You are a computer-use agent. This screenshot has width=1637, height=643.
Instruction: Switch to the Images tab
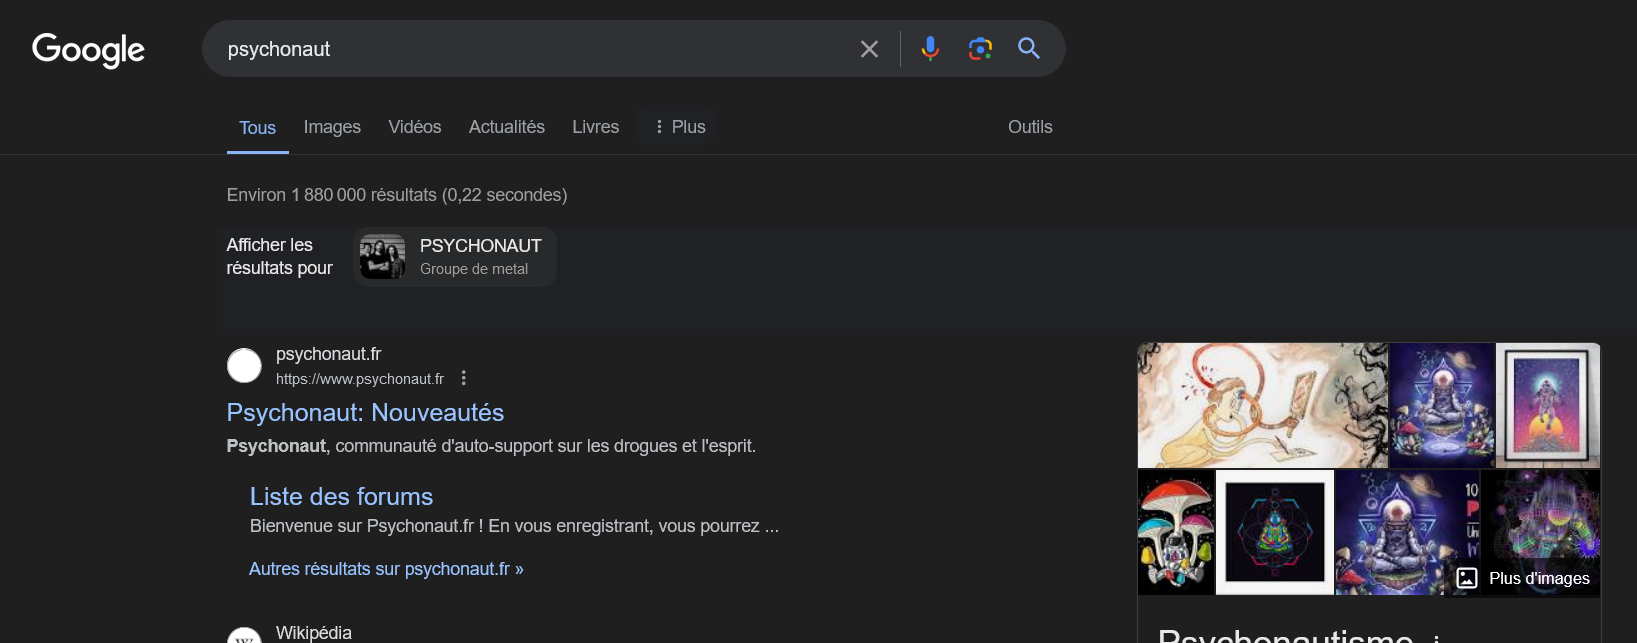pyautogui.click(x=332, y=127)
